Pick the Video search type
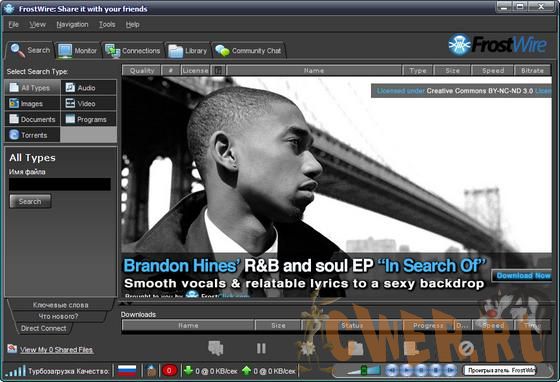The height and width of the screenshot is (382, 560). click(89, 104)
